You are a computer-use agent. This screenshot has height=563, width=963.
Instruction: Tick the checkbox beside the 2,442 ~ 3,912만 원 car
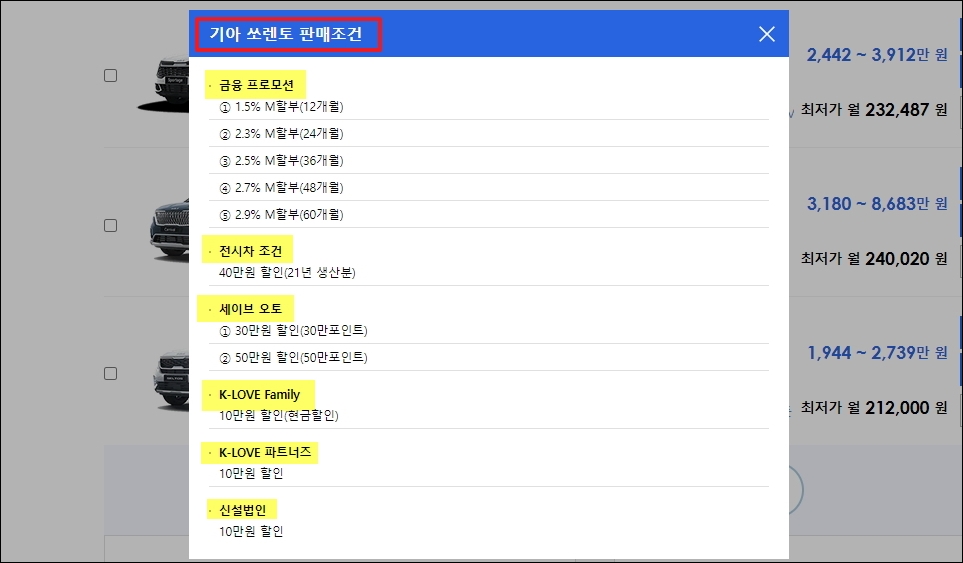(x=111, y=76)
